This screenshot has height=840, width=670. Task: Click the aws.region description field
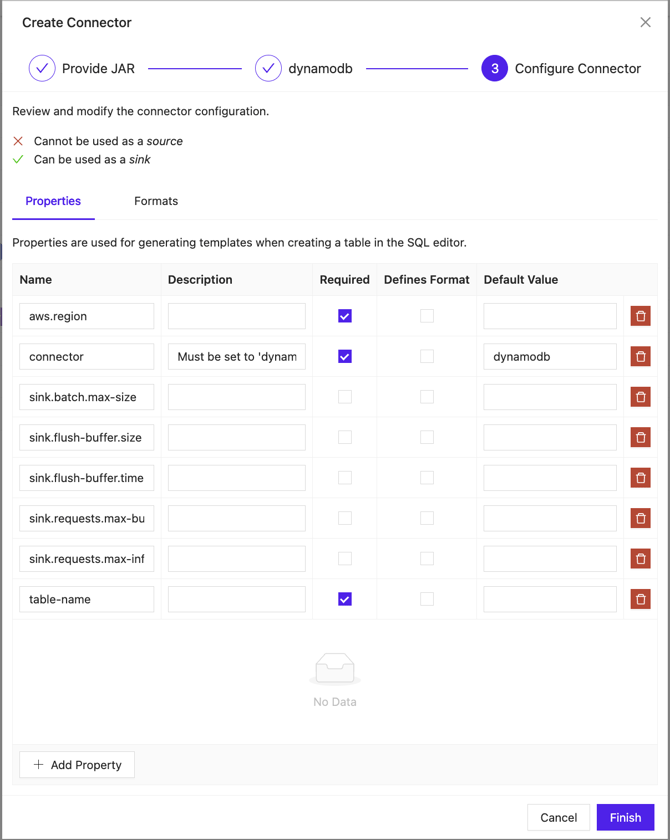(x=237, y=316)
